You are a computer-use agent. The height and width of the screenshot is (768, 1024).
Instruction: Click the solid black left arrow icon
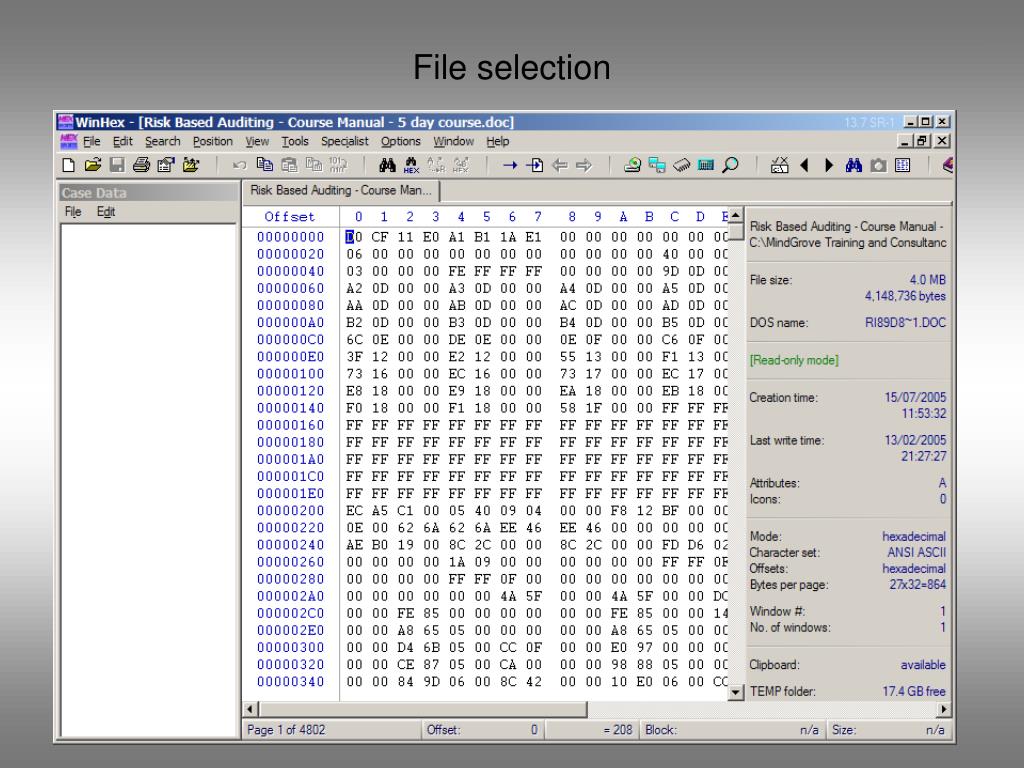[x=805, y=165]
